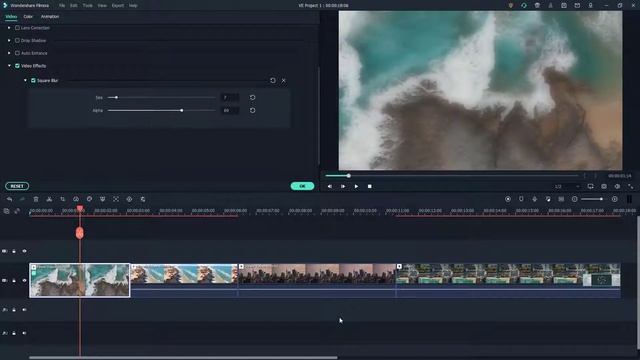Screen dimensions: 640x360
Task: Play the preview video
Action: click(x=356, y=187)
